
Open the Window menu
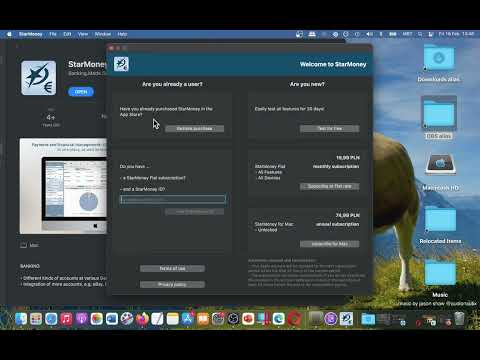(103, 34)
